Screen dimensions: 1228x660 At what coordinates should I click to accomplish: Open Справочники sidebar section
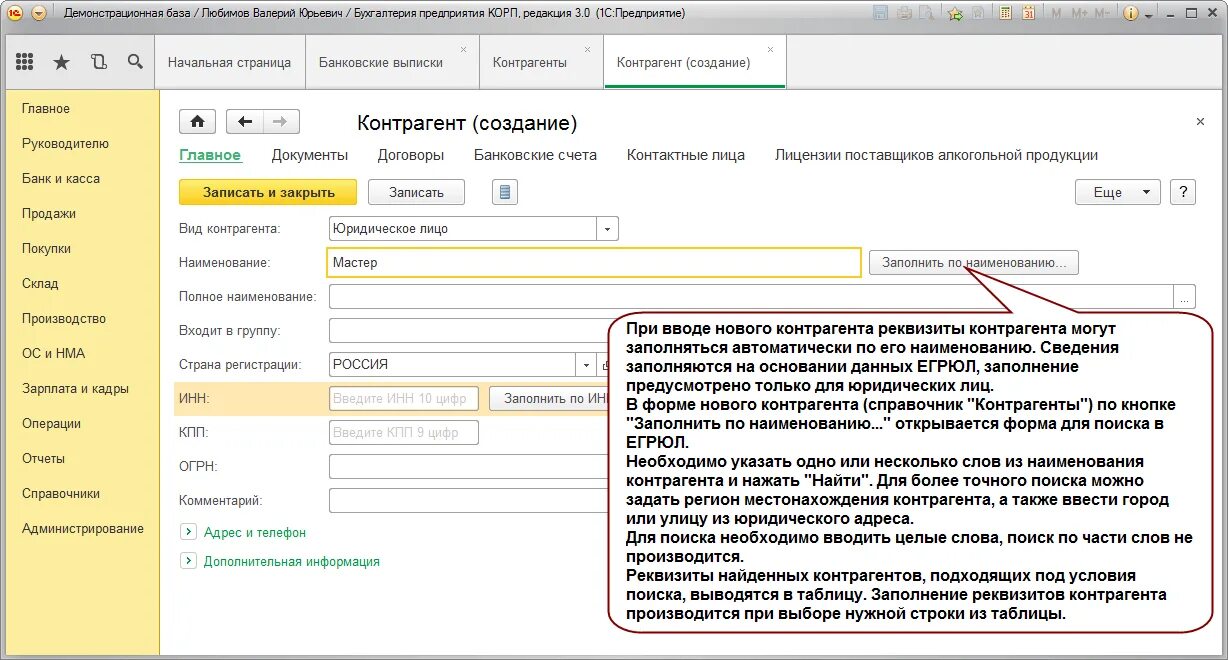coord(61,493)
